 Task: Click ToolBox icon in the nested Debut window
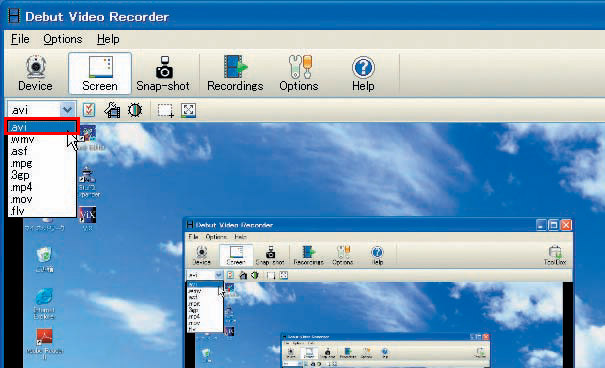(x=555, y=255)
